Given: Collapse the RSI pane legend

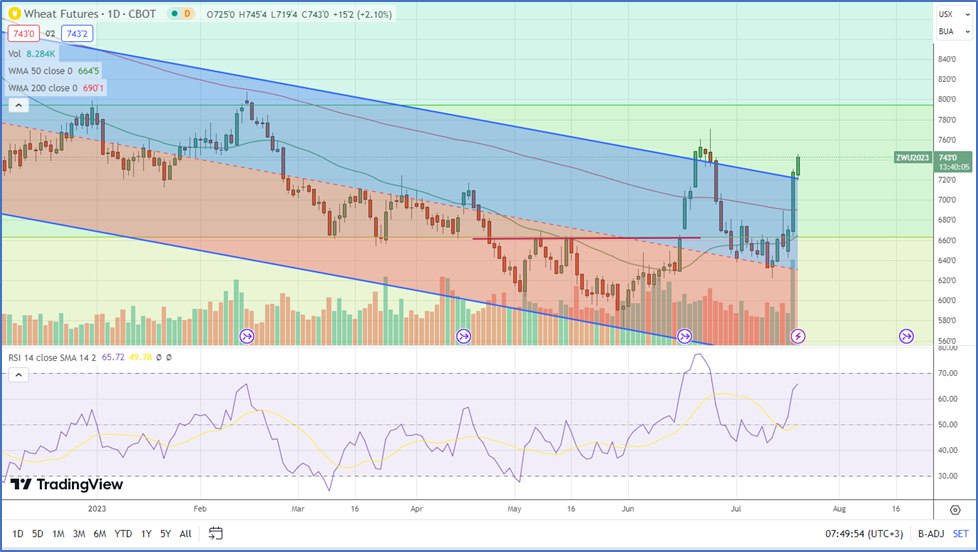Looking at the screenshot, I should coord(18,375).
